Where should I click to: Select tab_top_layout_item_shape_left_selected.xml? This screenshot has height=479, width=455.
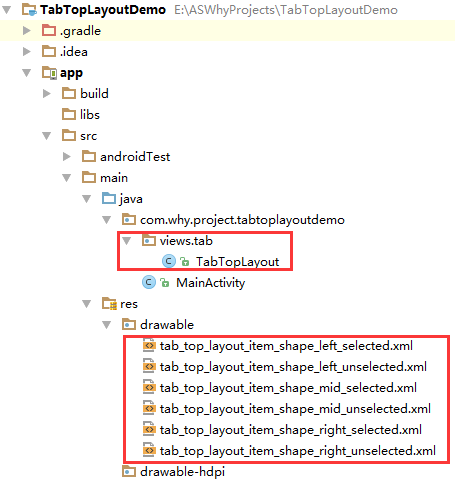(x=286, y=346)
